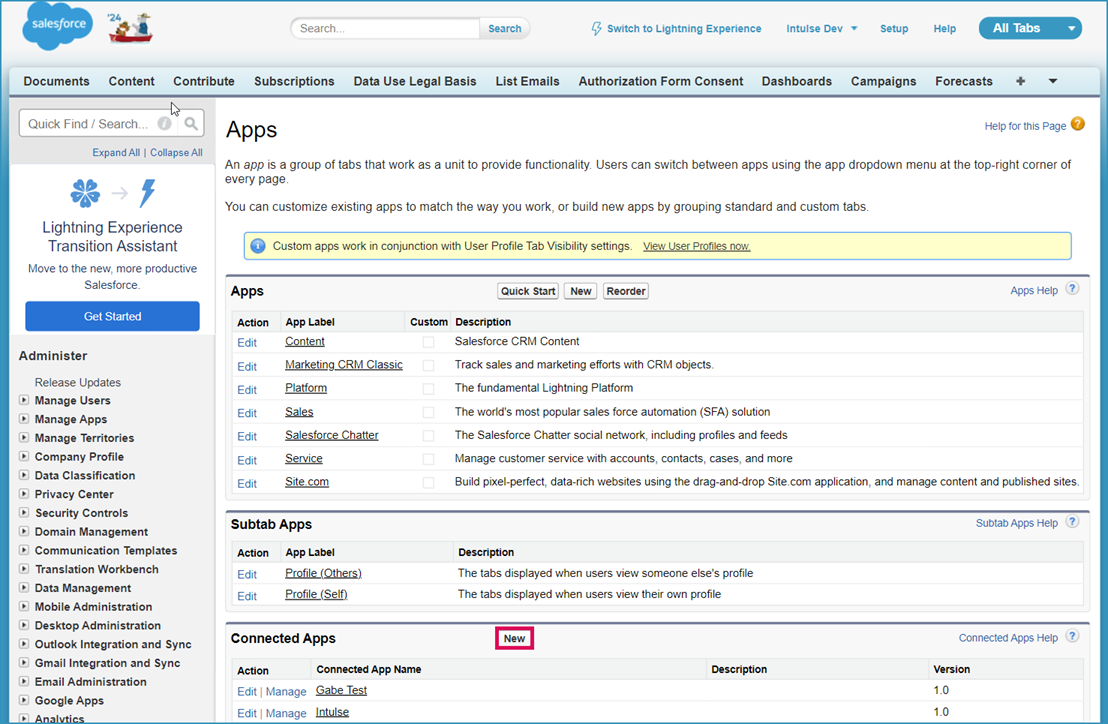
Task: Toggle the Custom checkbox for Marketing CRM Classic
Action: [428, 366]
